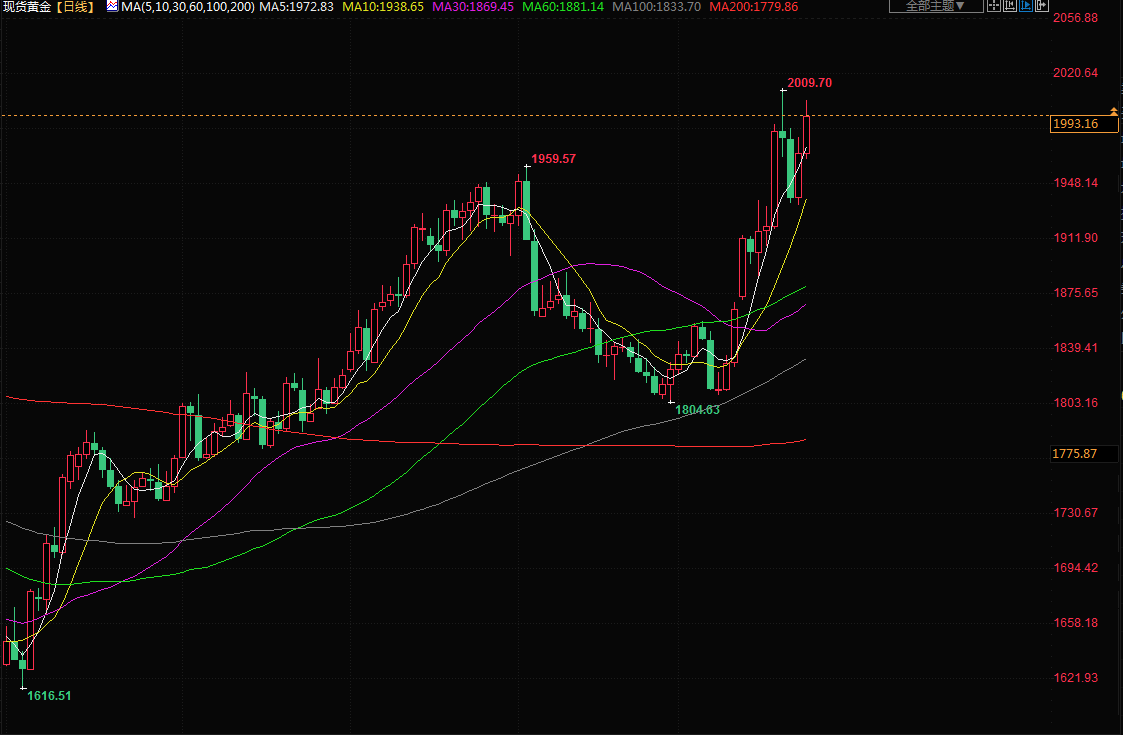Click the 现货黄金 symbol title

click(x=27, y=7)
